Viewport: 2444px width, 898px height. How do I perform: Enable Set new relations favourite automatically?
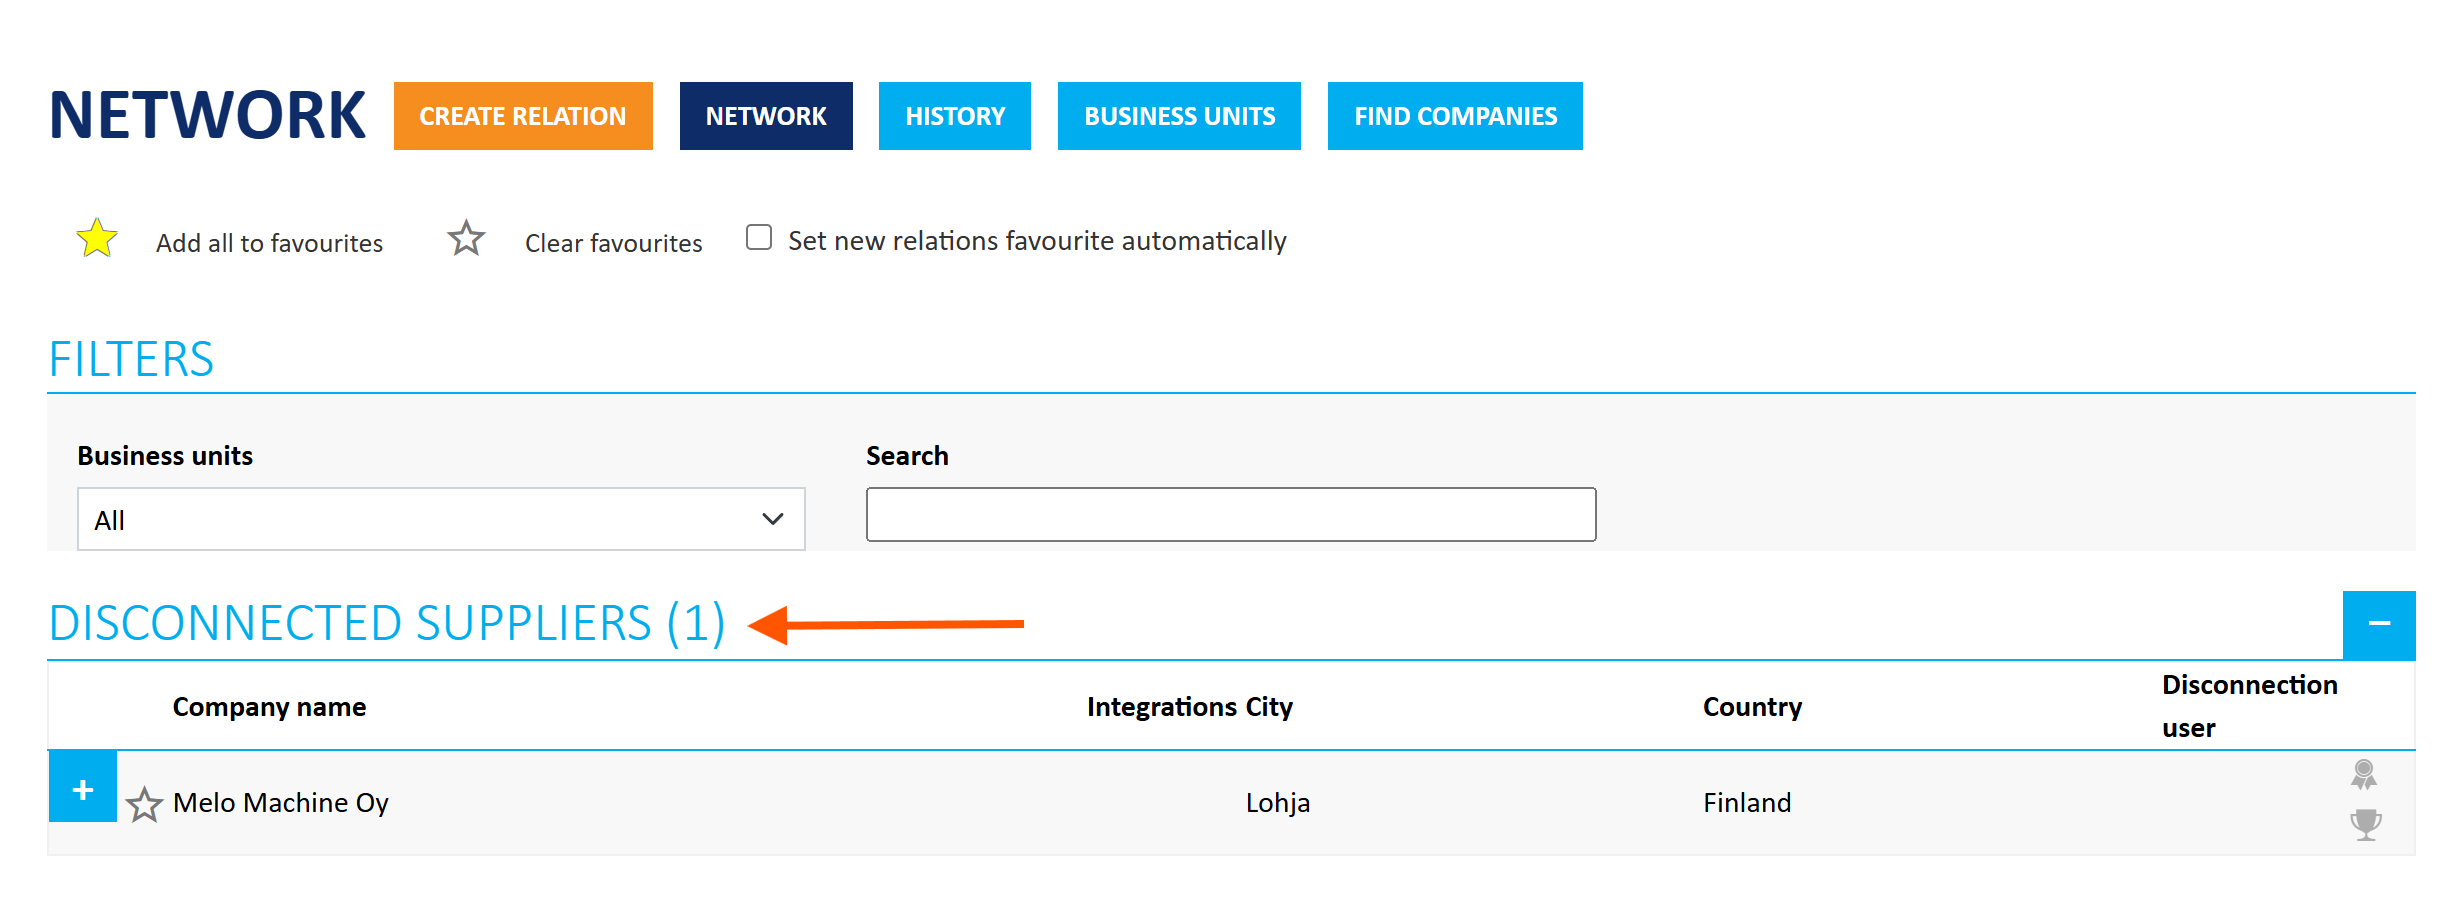click(759, 237)
